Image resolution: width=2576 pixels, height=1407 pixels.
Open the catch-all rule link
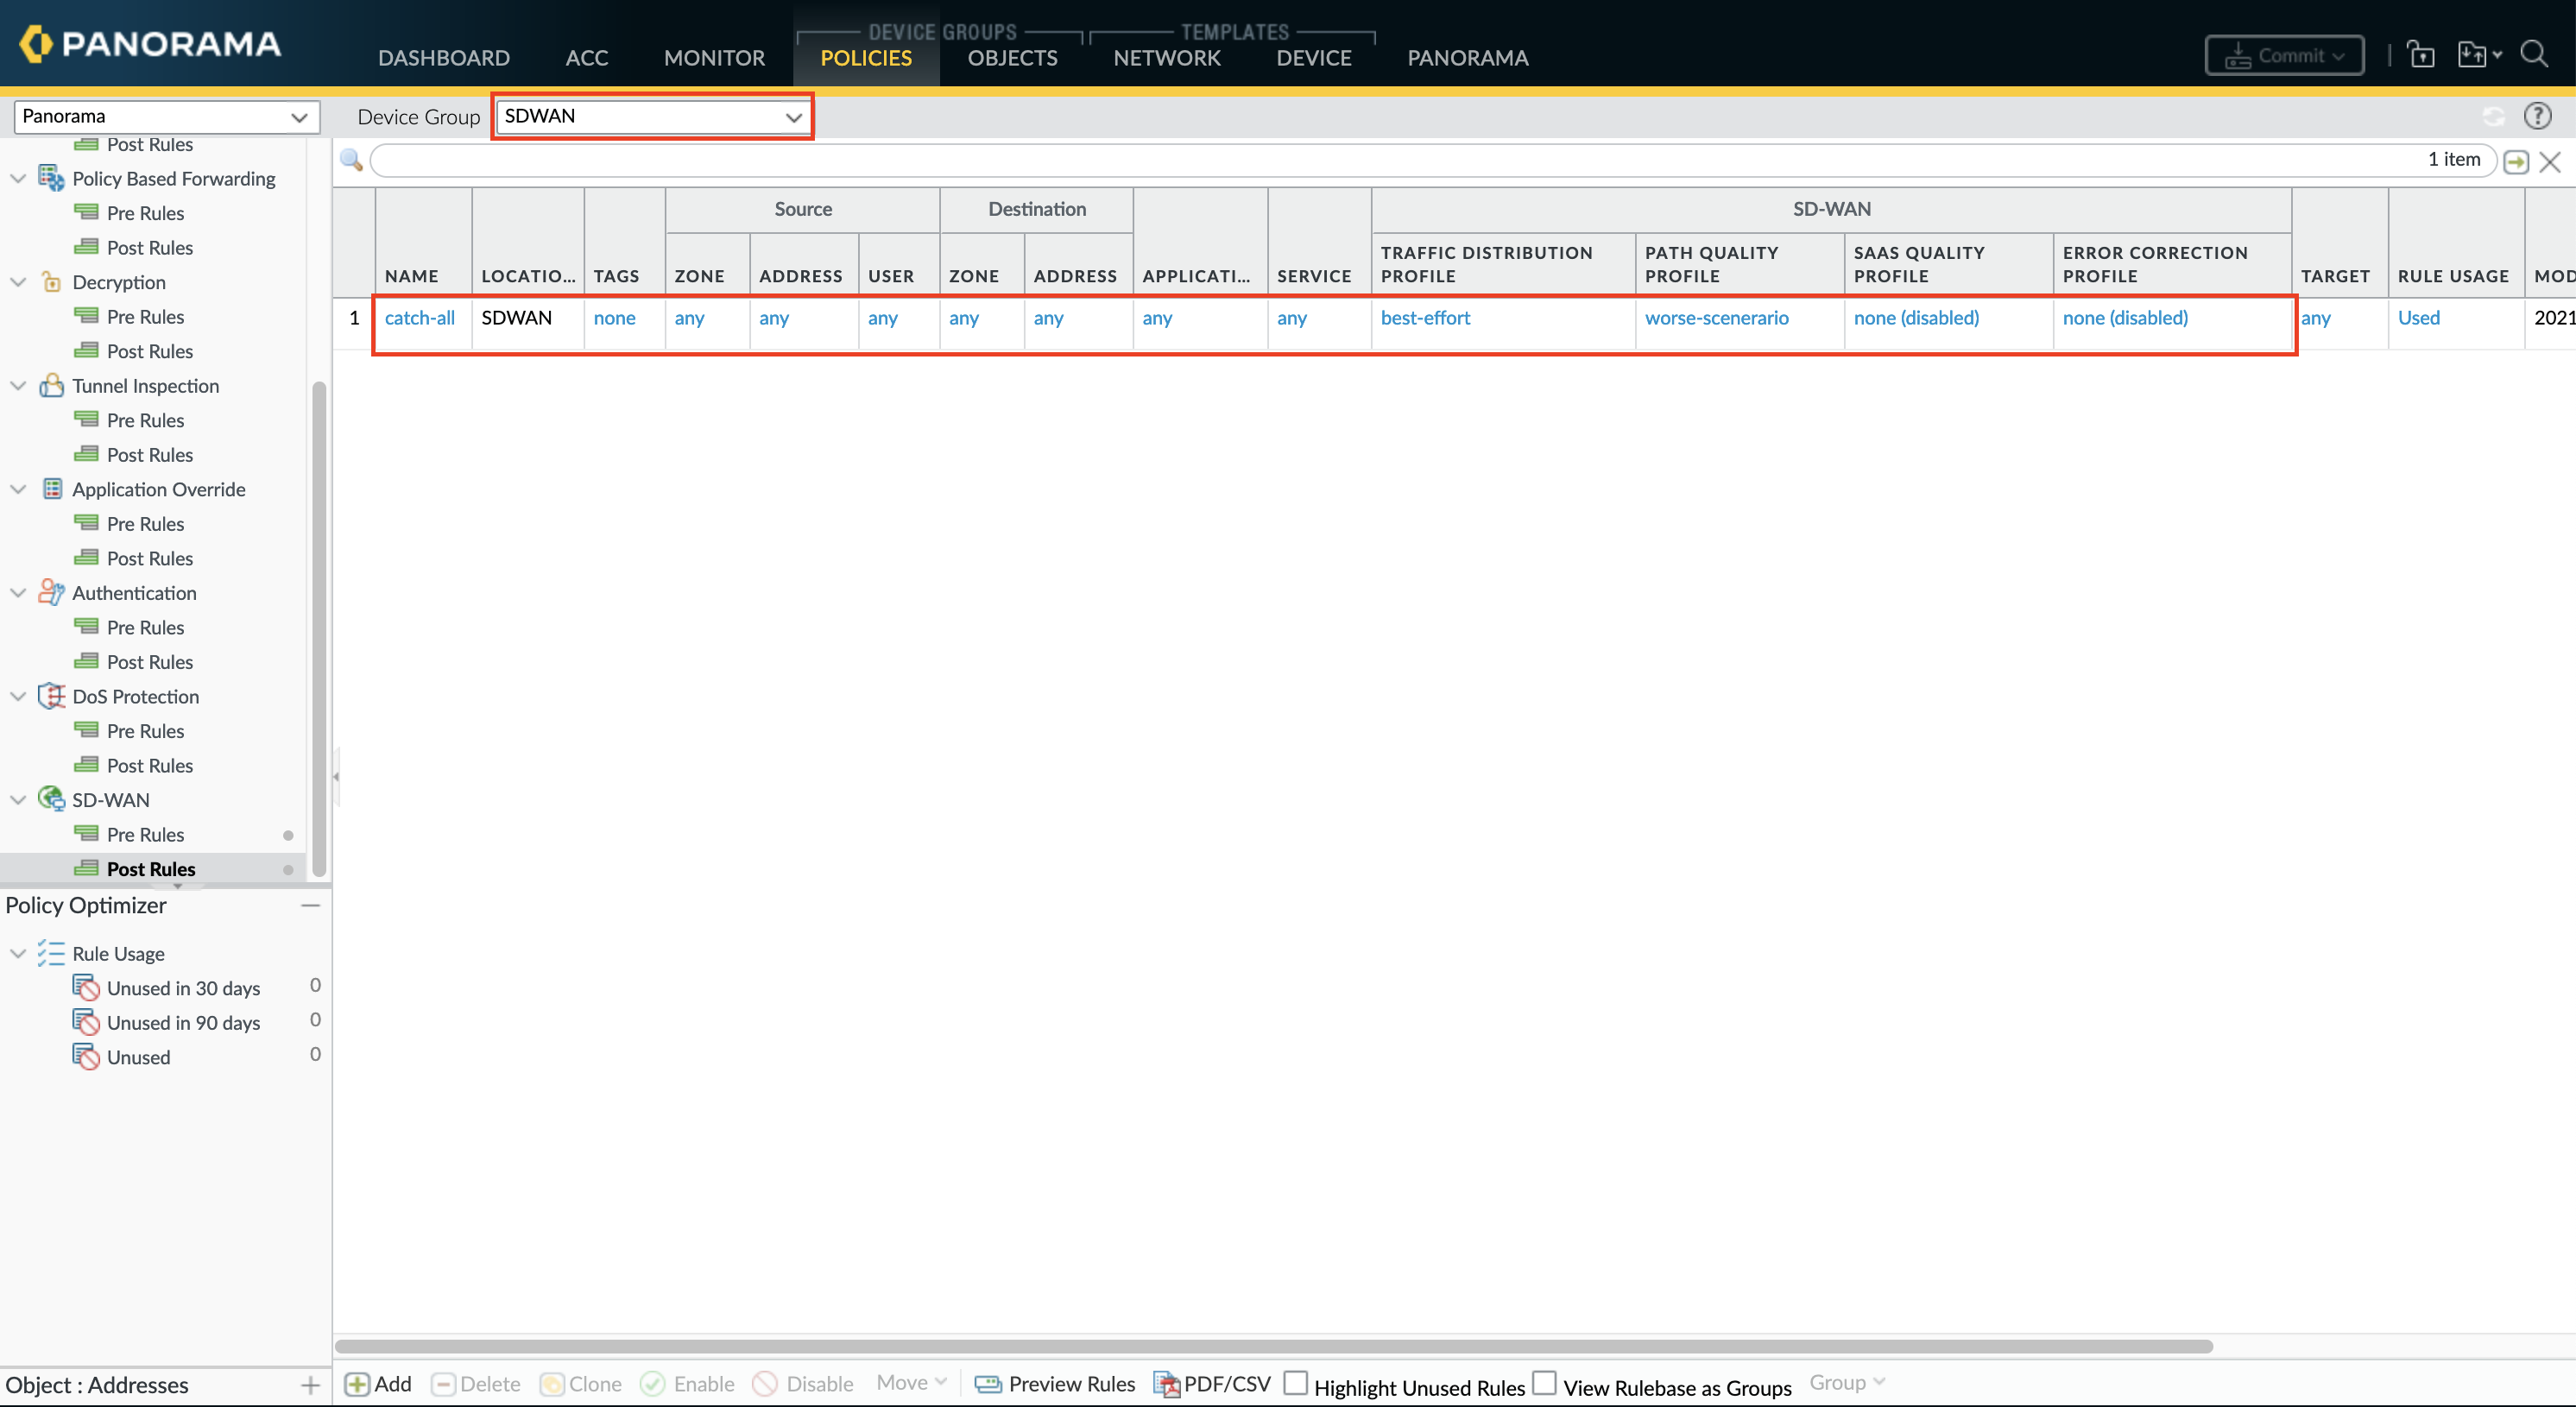(419, 318)
